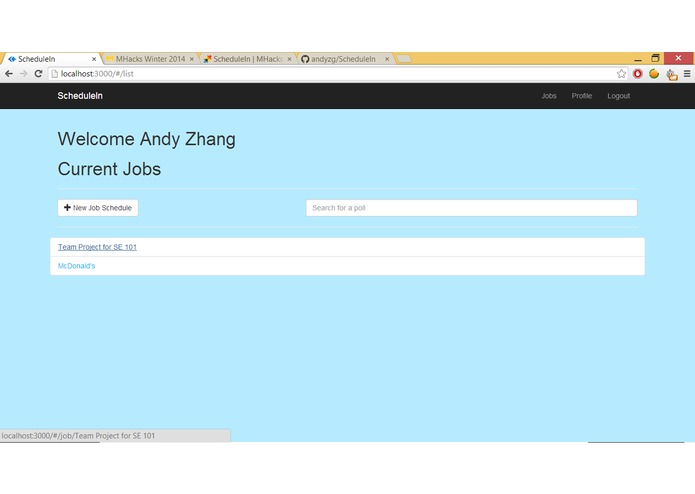
Task: Open the red Opera-style extension icon
Action: pyautogui.click(x=638, y=74)
